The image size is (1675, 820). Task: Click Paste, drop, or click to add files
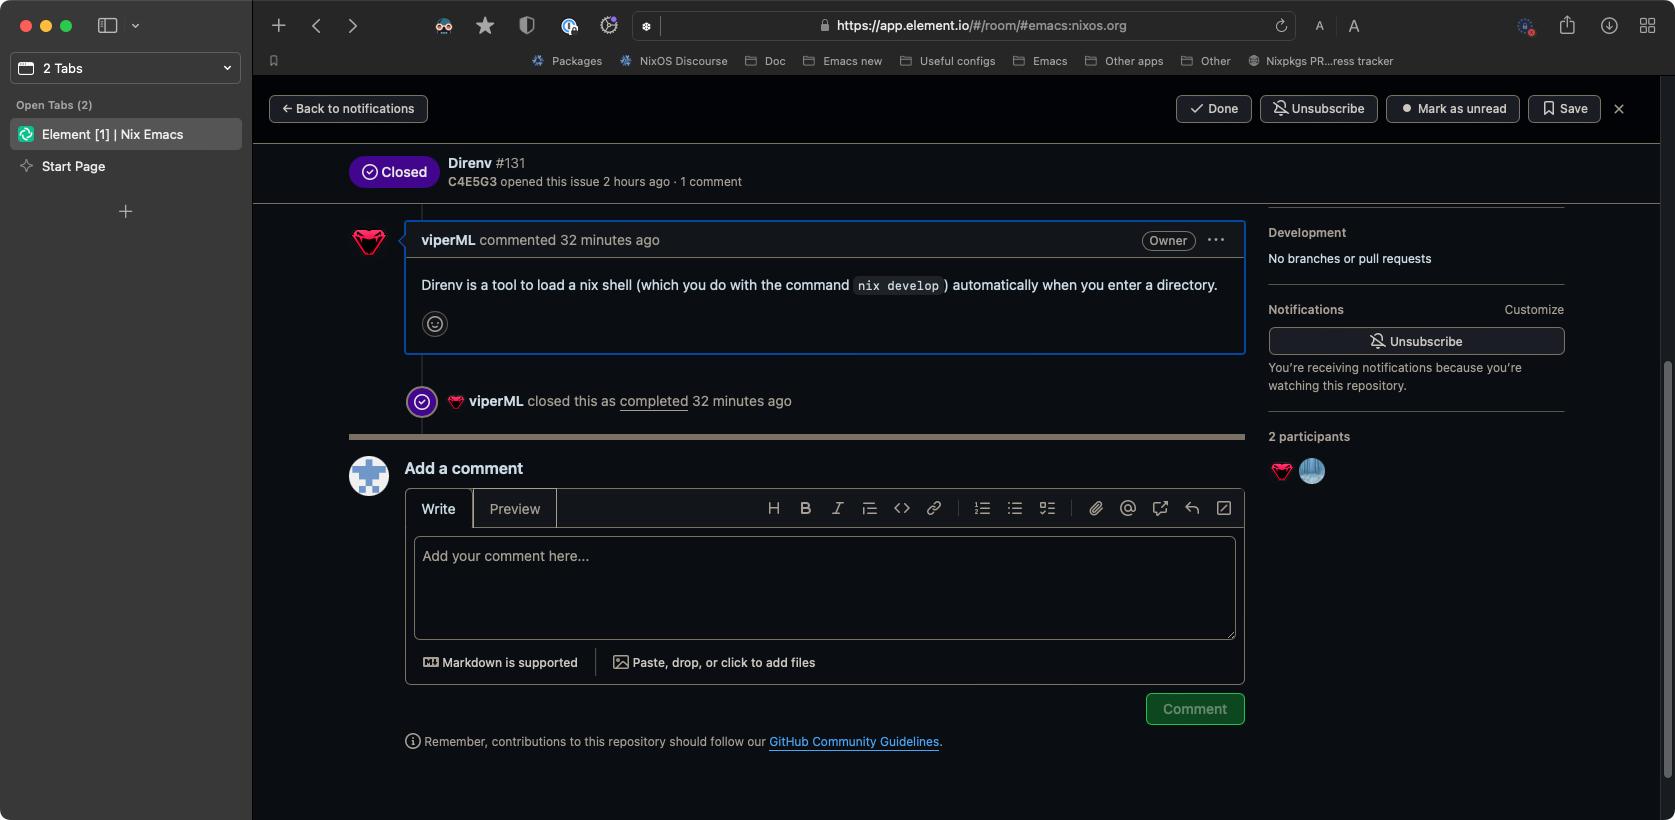714,663
